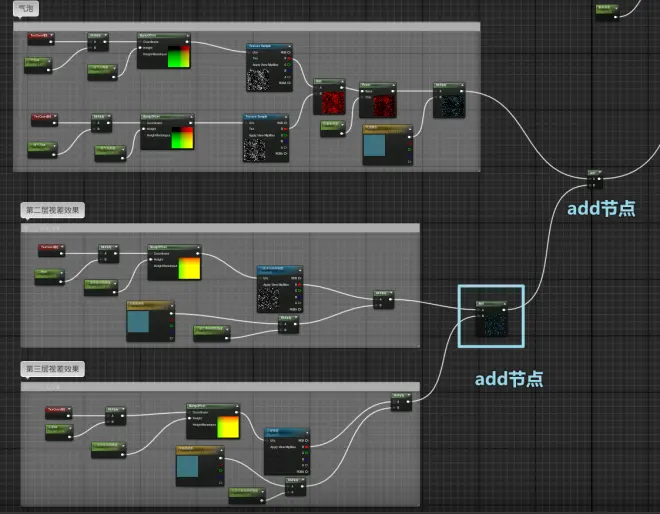Click red R output pin of lower Texture Sample in 气泡 group
The image size is (660, 514).
(285, 129)
